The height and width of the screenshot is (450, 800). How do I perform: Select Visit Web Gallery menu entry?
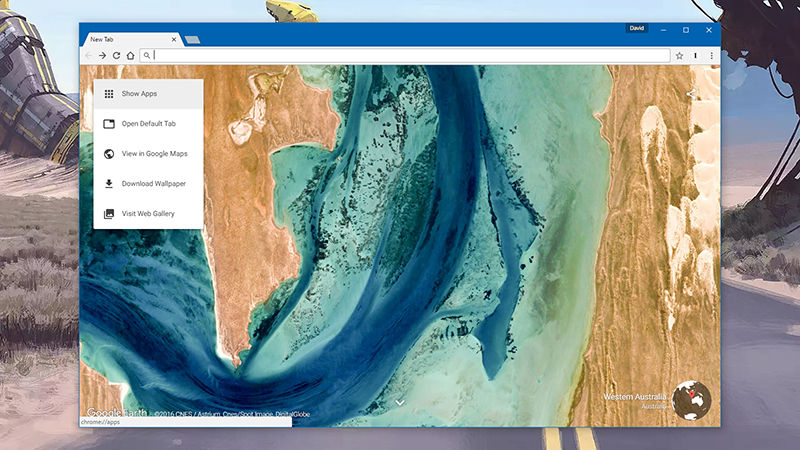pyautogui.click(x=148, y=214)
